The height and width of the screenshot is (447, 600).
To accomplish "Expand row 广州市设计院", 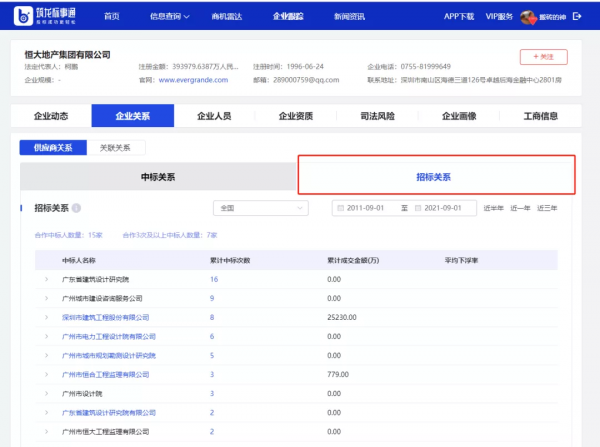I will click(x=46, y=394).
